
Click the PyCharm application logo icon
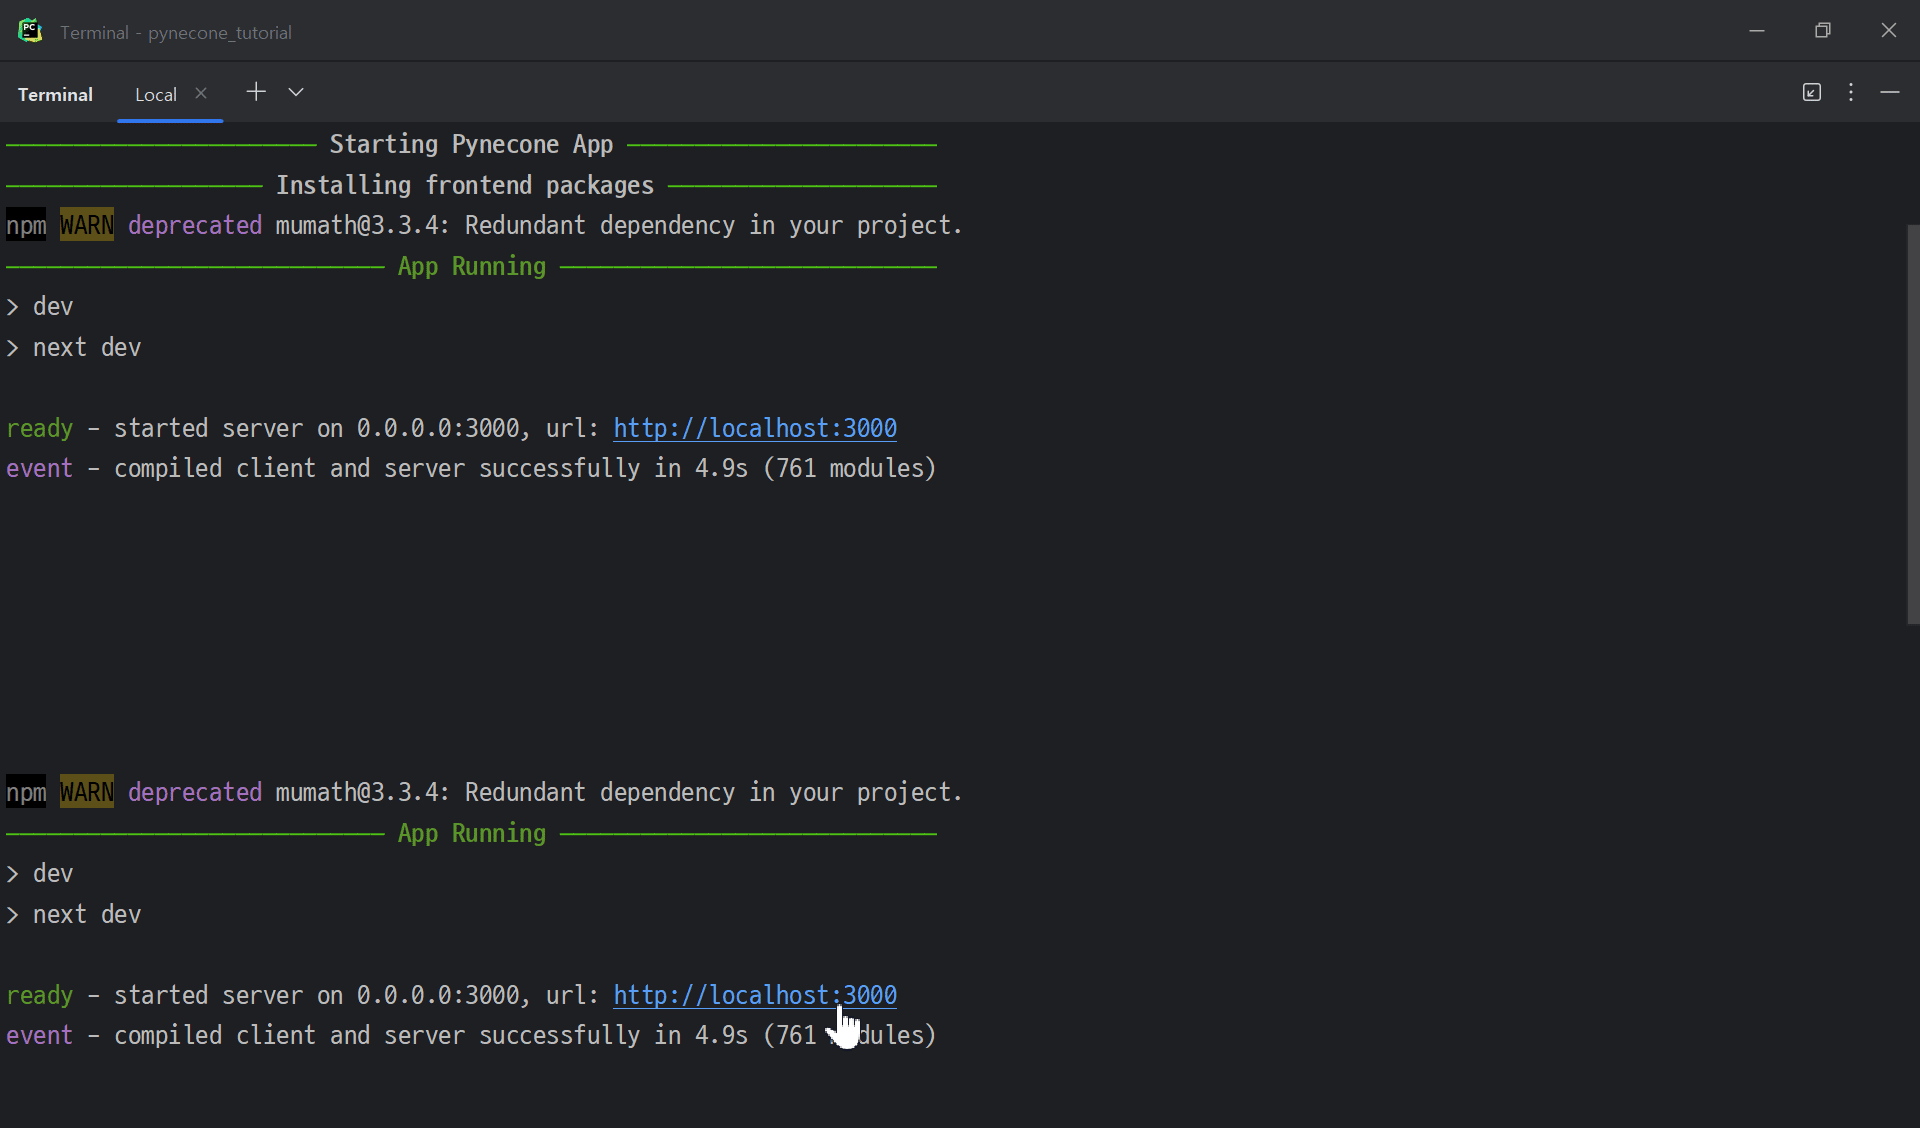click(x=30, y=31)
